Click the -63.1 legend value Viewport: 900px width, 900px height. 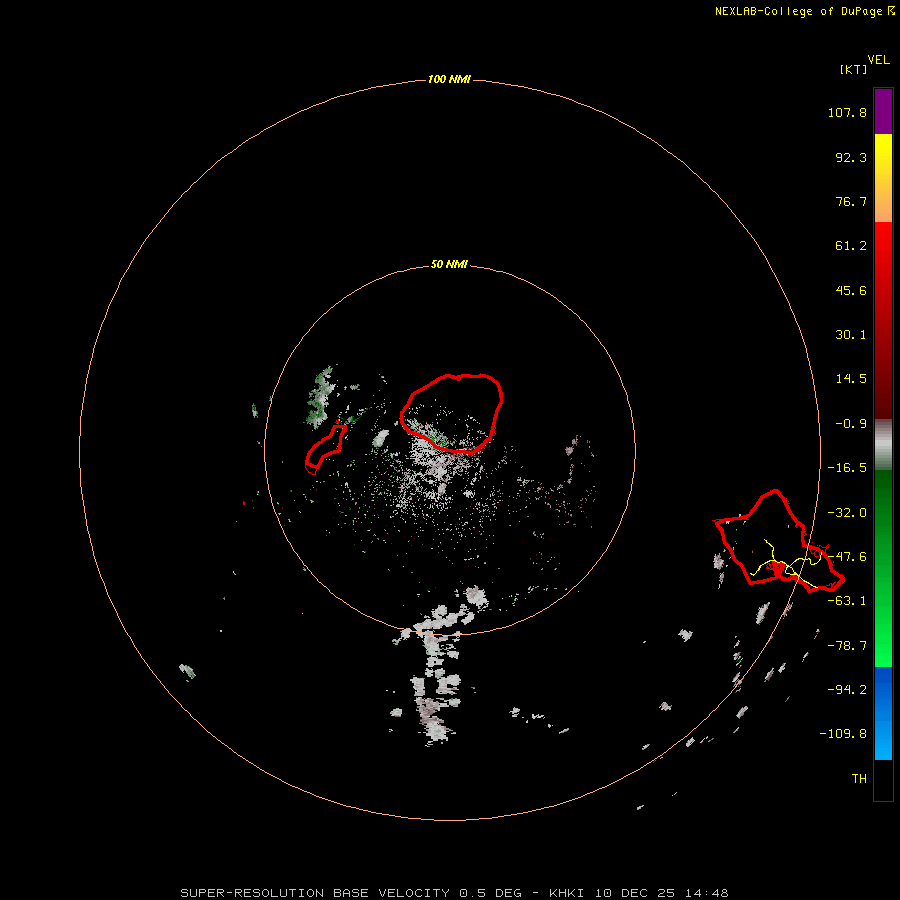click(x=847, y=601)
